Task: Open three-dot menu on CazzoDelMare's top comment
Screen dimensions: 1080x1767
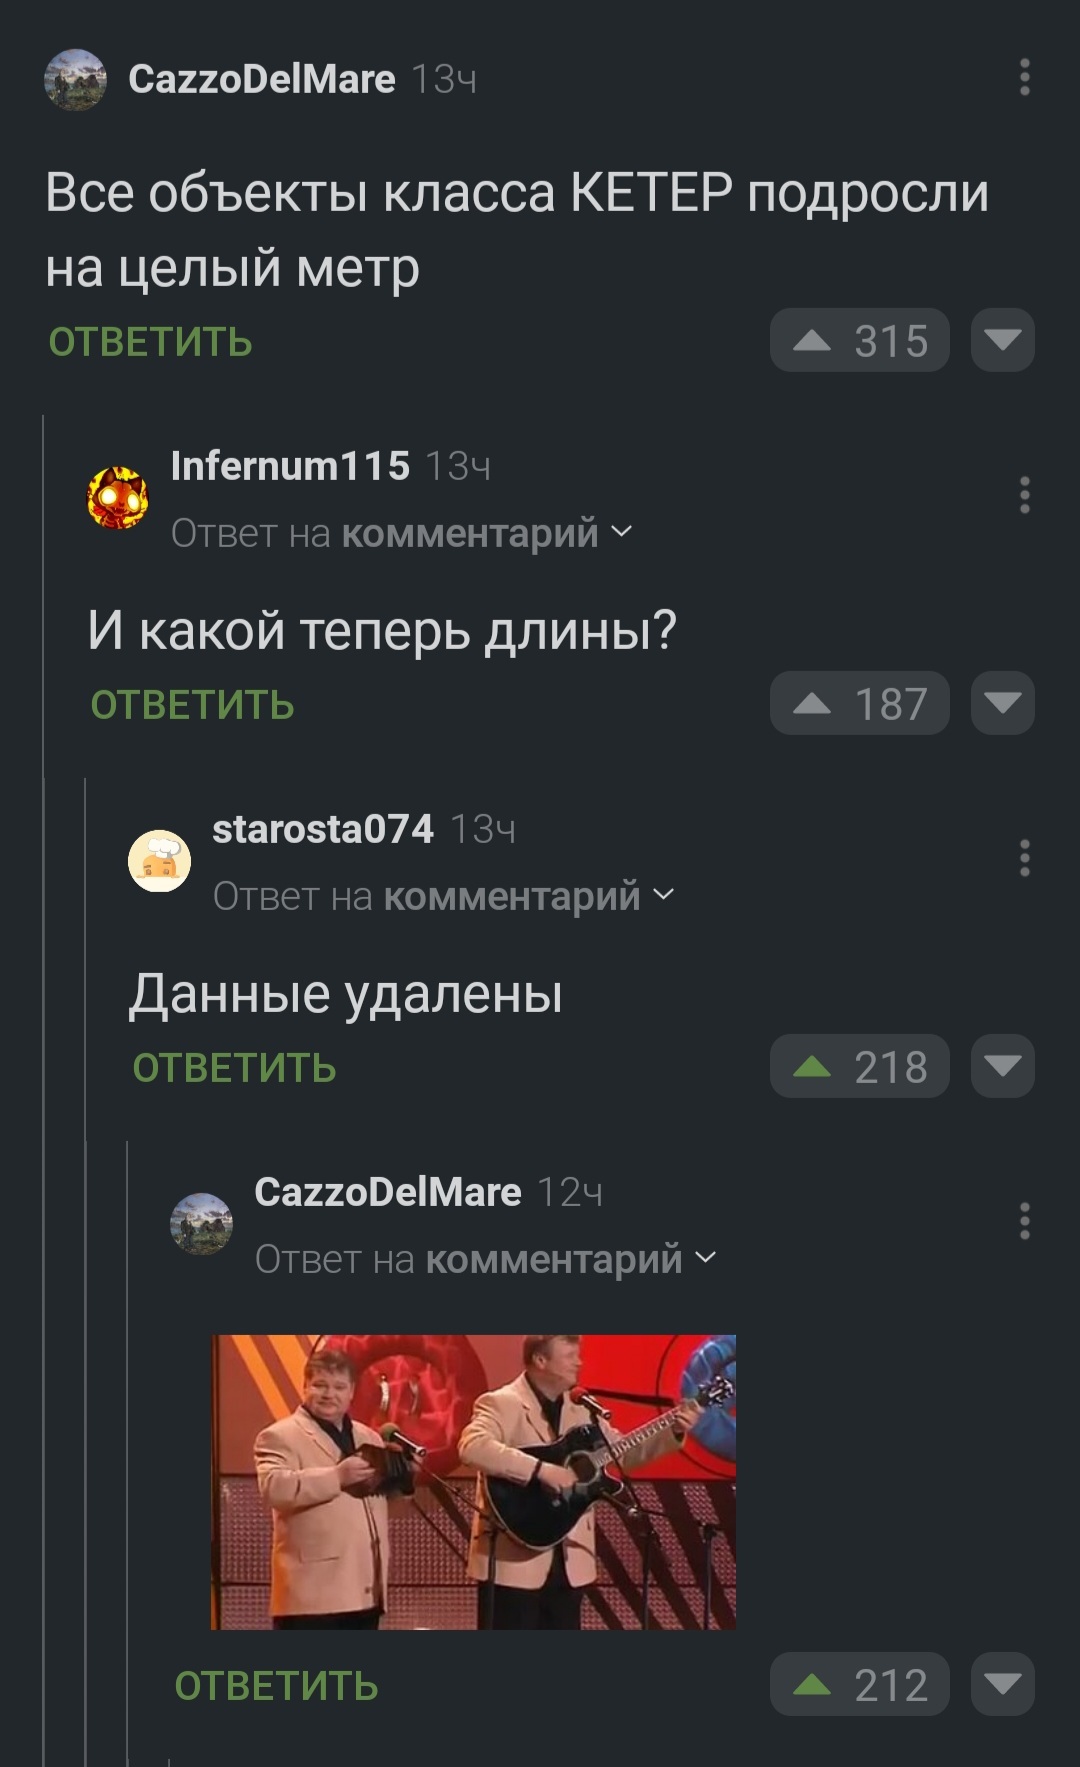Action: click(1024, 77)
